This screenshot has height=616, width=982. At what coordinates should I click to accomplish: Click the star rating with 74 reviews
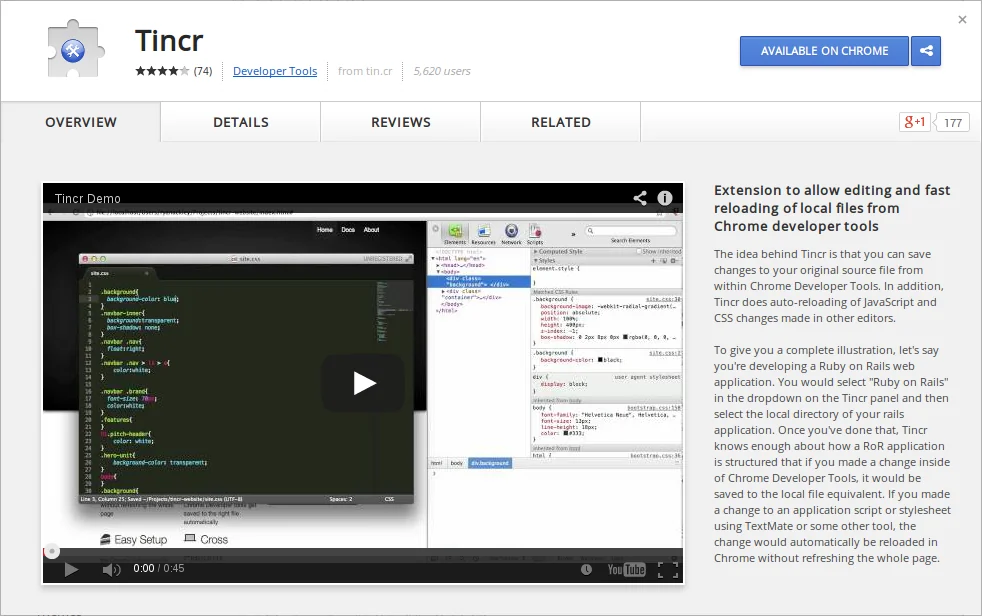point(173,71)
